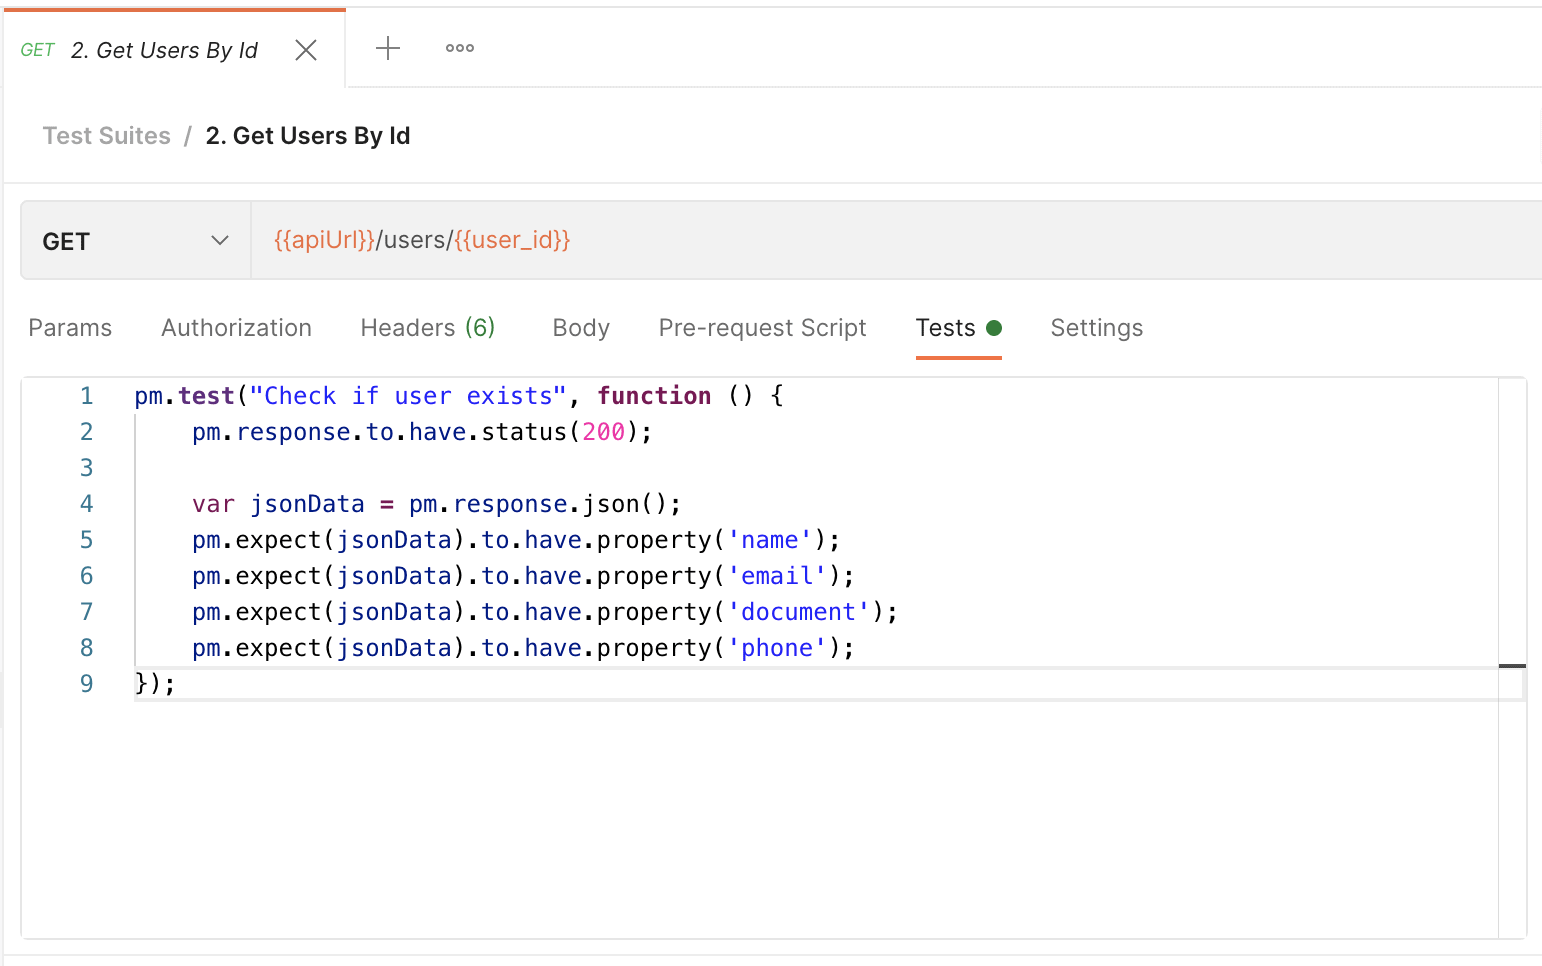Image resolution: width=1542 pixels, height=966 pixels.
Task: Switch to the Authorization tab
Action: (236, 328)
